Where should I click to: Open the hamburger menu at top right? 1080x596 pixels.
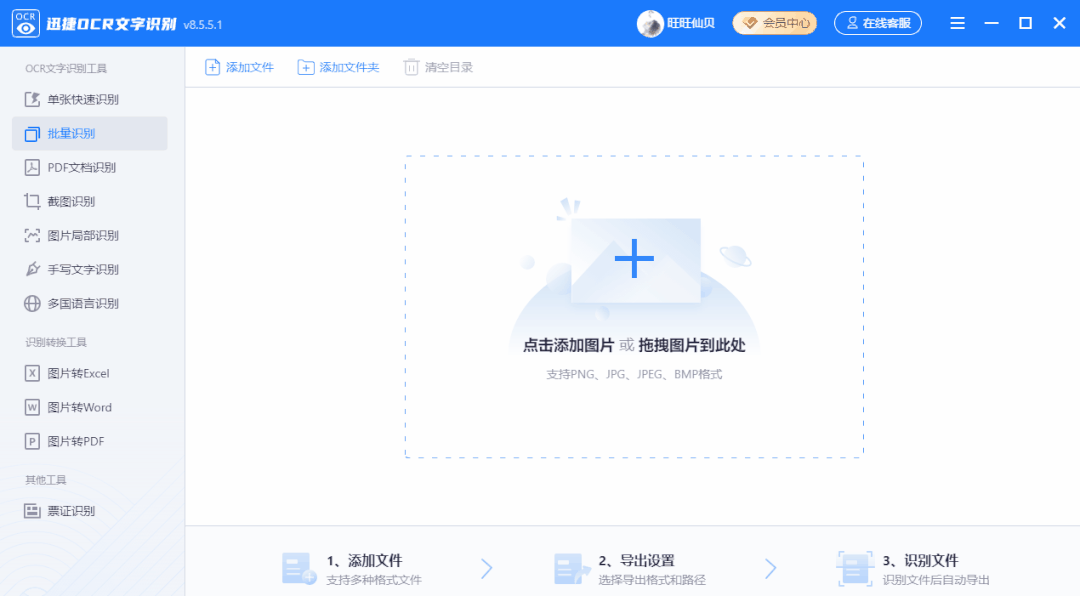957,22
